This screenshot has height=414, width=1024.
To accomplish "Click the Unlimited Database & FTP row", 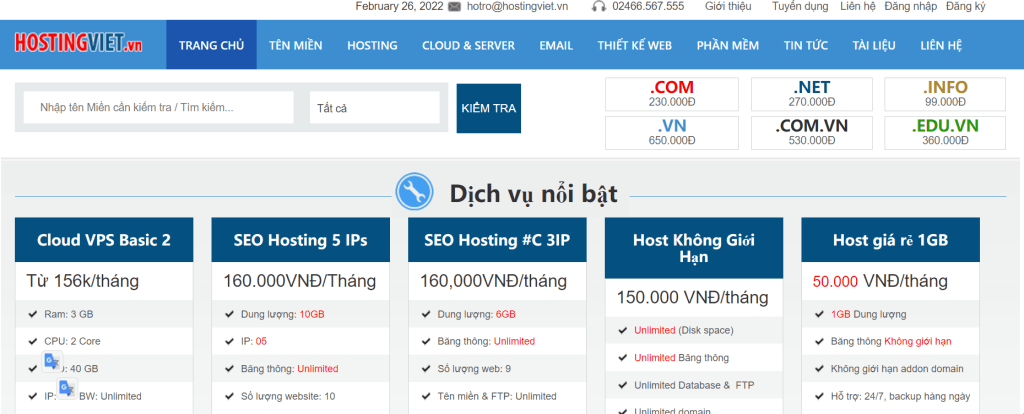I will [694, 385].
